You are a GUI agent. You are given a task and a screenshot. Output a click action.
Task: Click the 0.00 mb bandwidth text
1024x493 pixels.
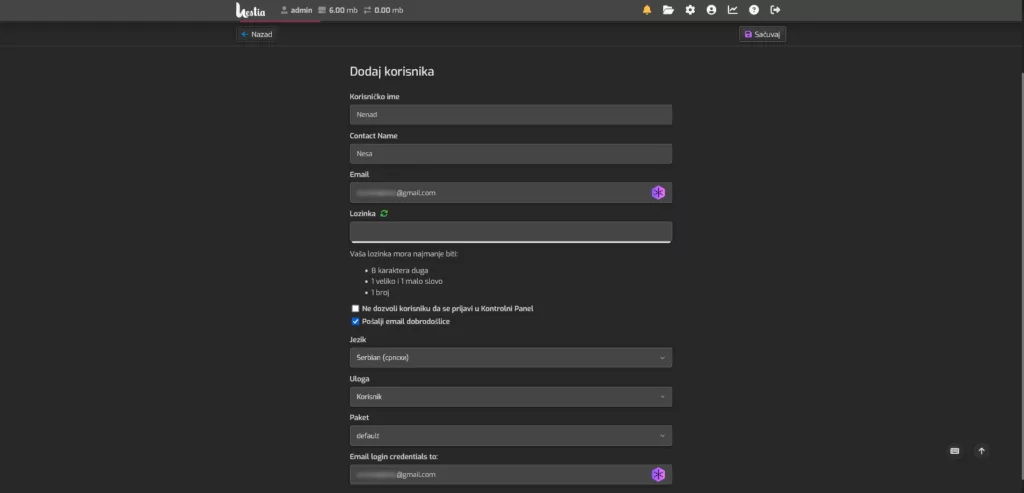[x=389, y=10]
